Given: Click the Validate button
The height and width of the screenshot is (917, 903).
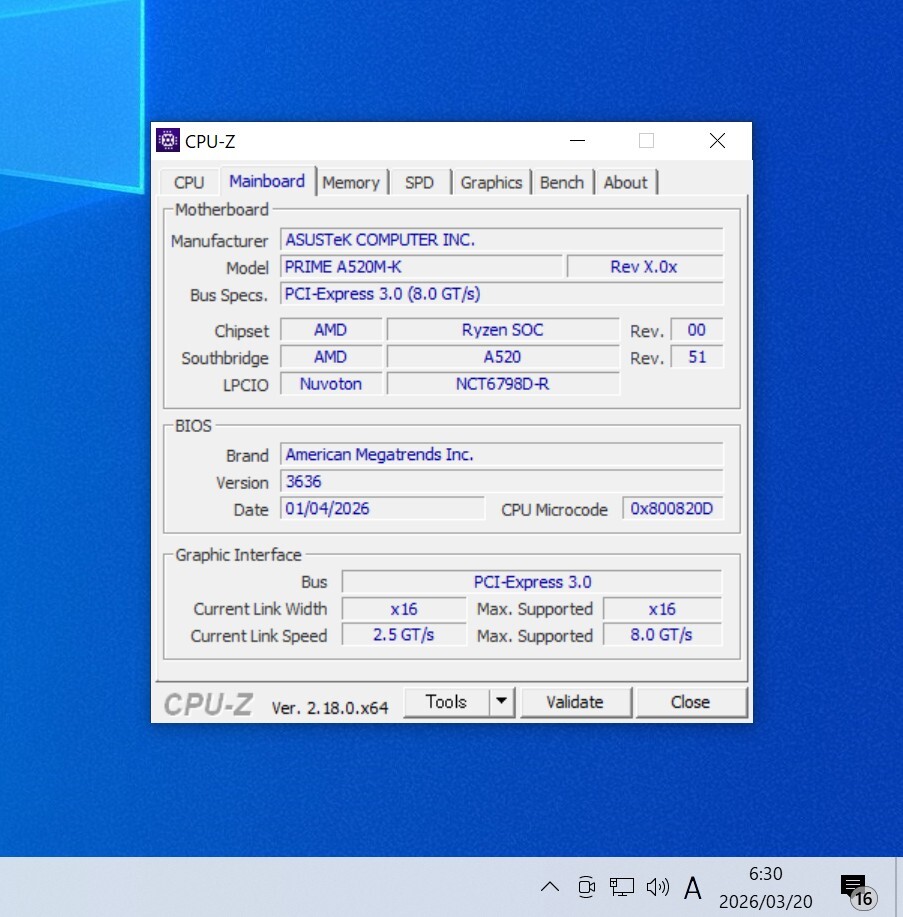Looking at the screenshot, I should click(575, 702).
